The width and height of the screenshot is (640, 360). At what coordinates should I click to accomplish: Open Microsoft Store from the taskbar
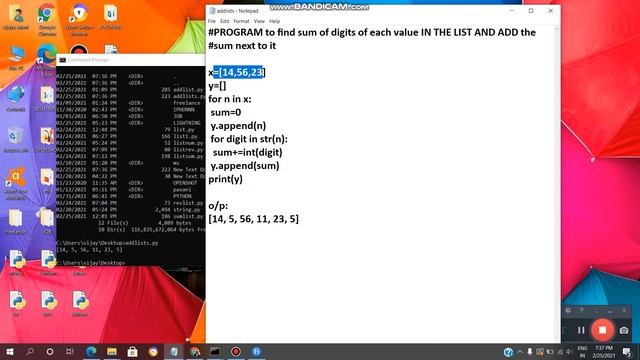pos(132,351)
